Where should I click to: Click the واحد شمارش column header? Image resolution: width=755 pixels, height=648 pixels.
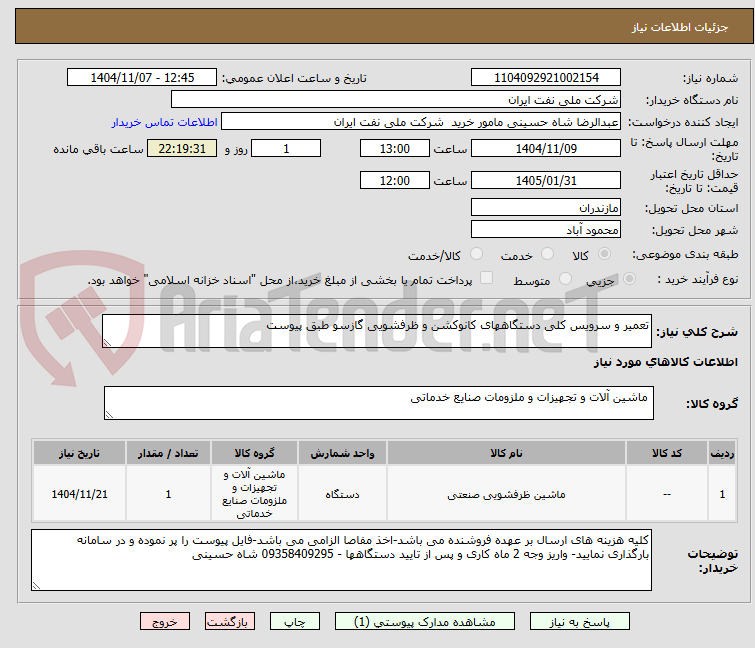(342, 453)
